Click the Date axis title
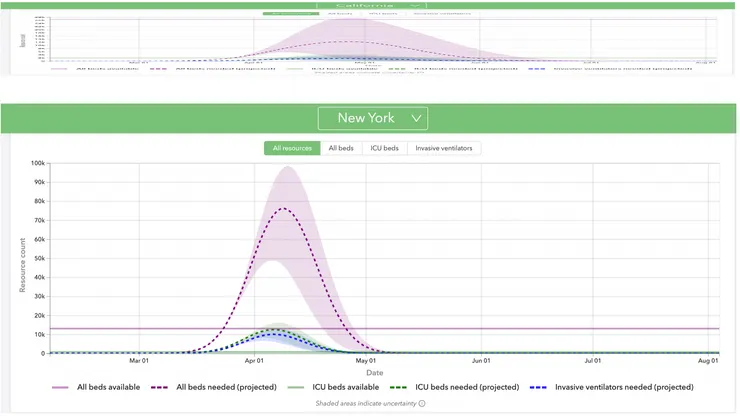 point(375,373)
